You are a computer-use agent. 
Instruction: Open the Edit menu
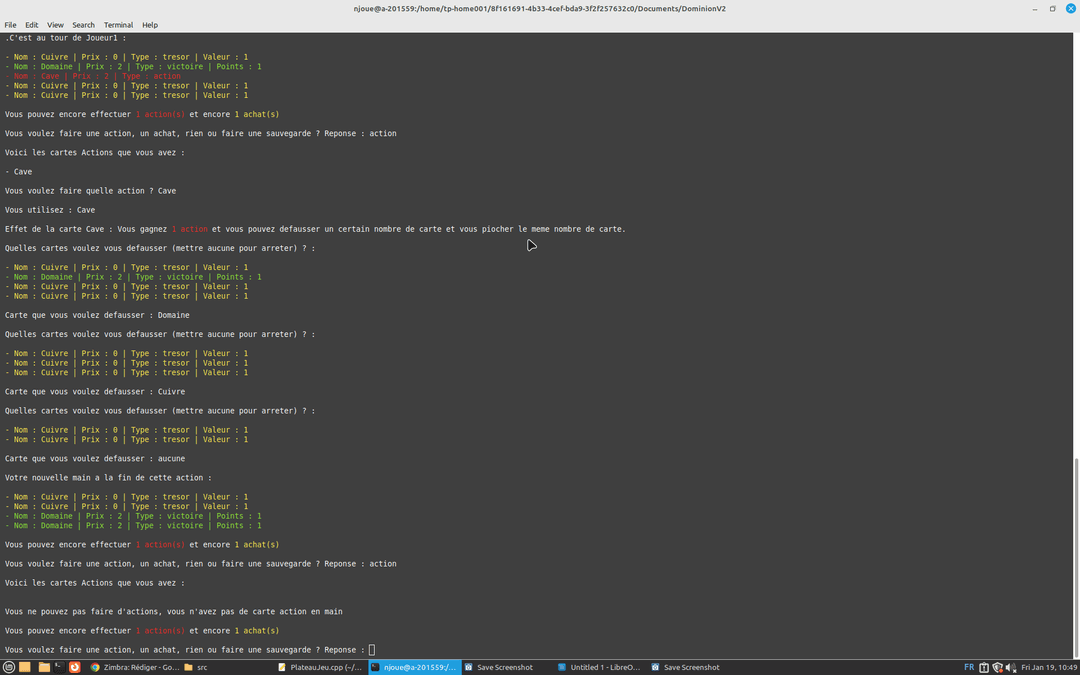(32, 25)
